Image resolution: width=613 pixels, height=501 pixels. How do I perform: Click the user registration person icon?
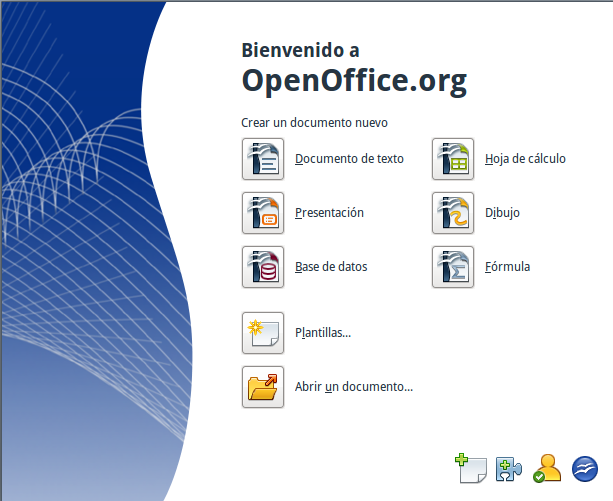coord(547,468)
